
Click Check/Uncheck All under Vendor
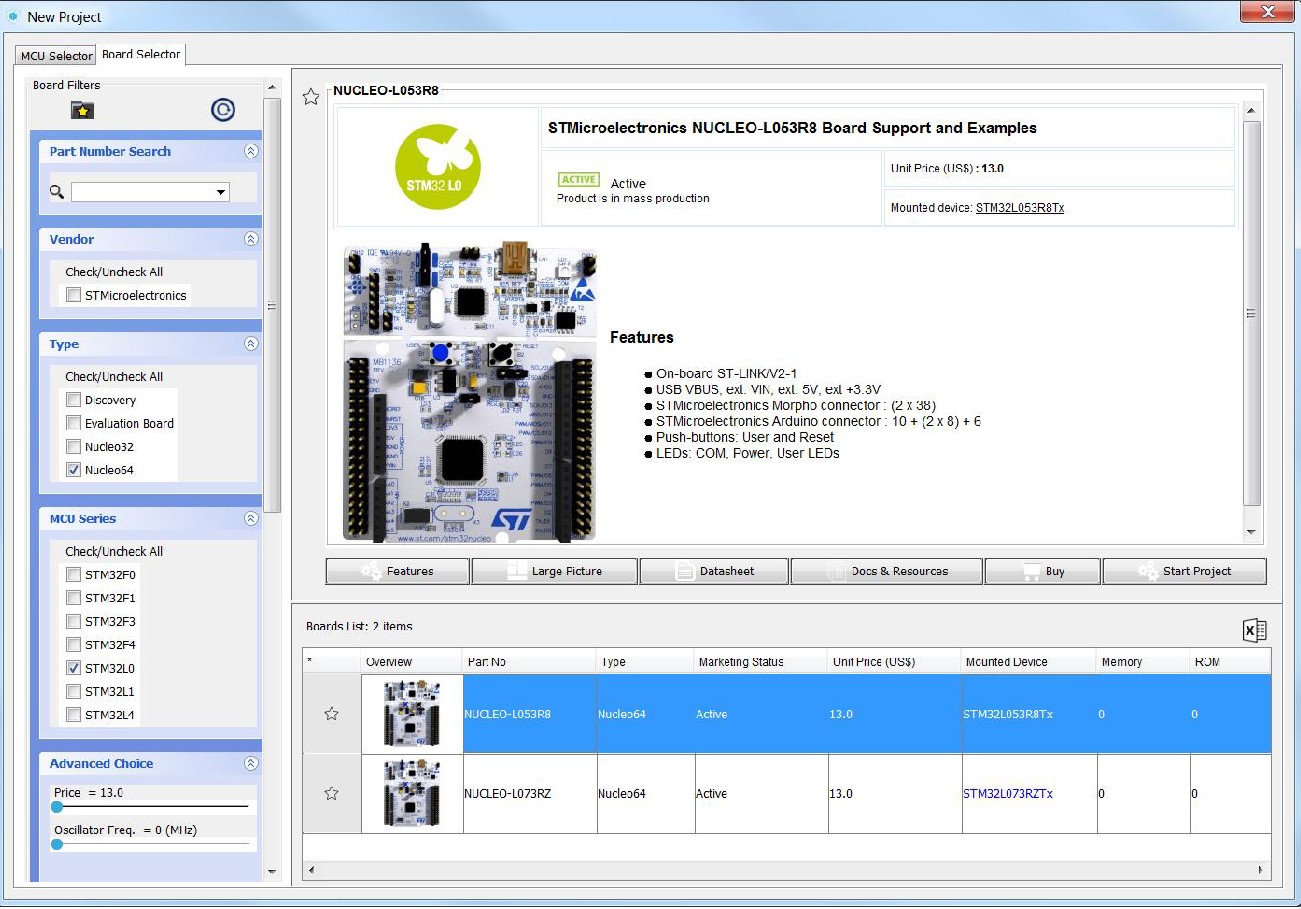(x=114, y=272)
